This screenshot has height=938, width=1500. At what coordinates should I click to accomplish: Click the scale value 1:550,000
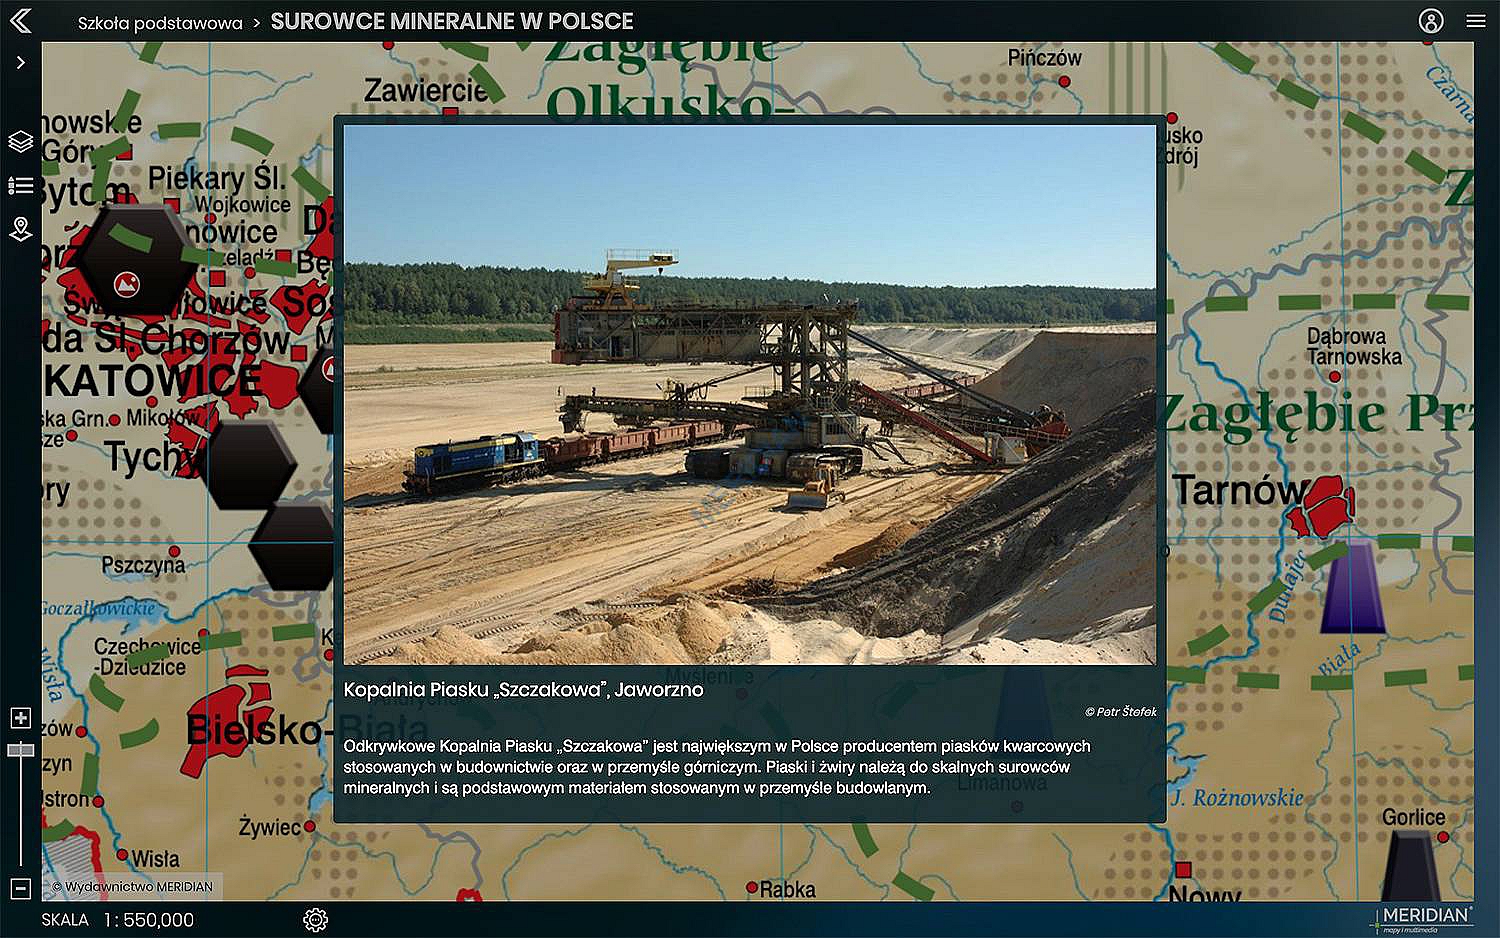(148, 920)
